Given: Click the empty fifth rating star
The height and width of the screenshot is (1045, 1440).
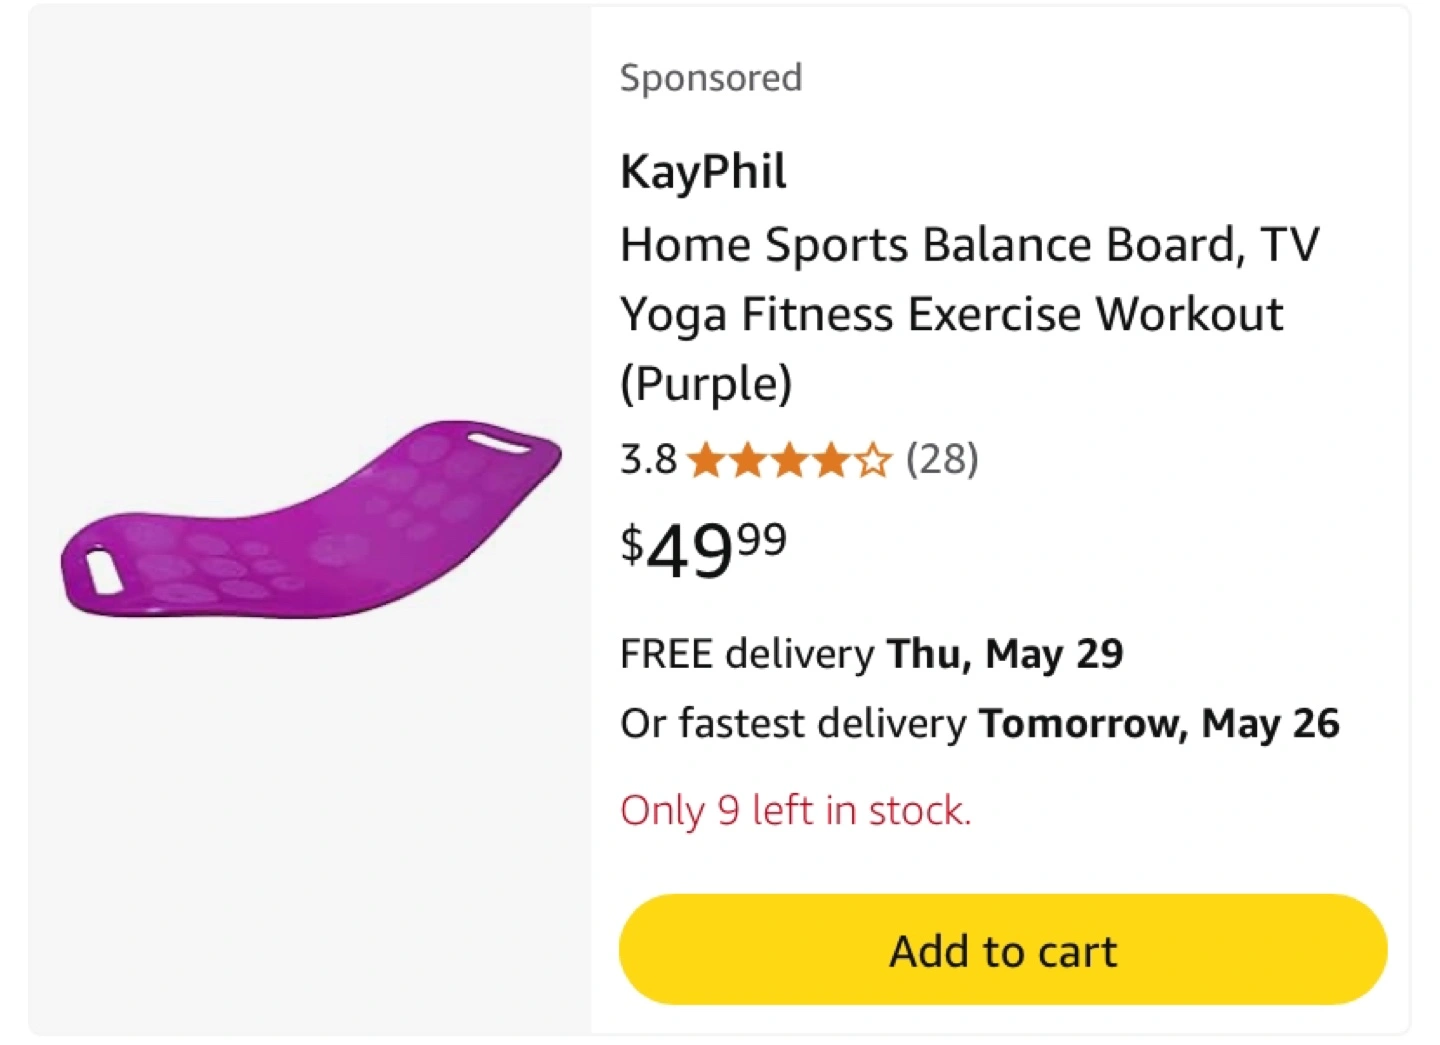Looking at the screenshot, I should point(872,461).
